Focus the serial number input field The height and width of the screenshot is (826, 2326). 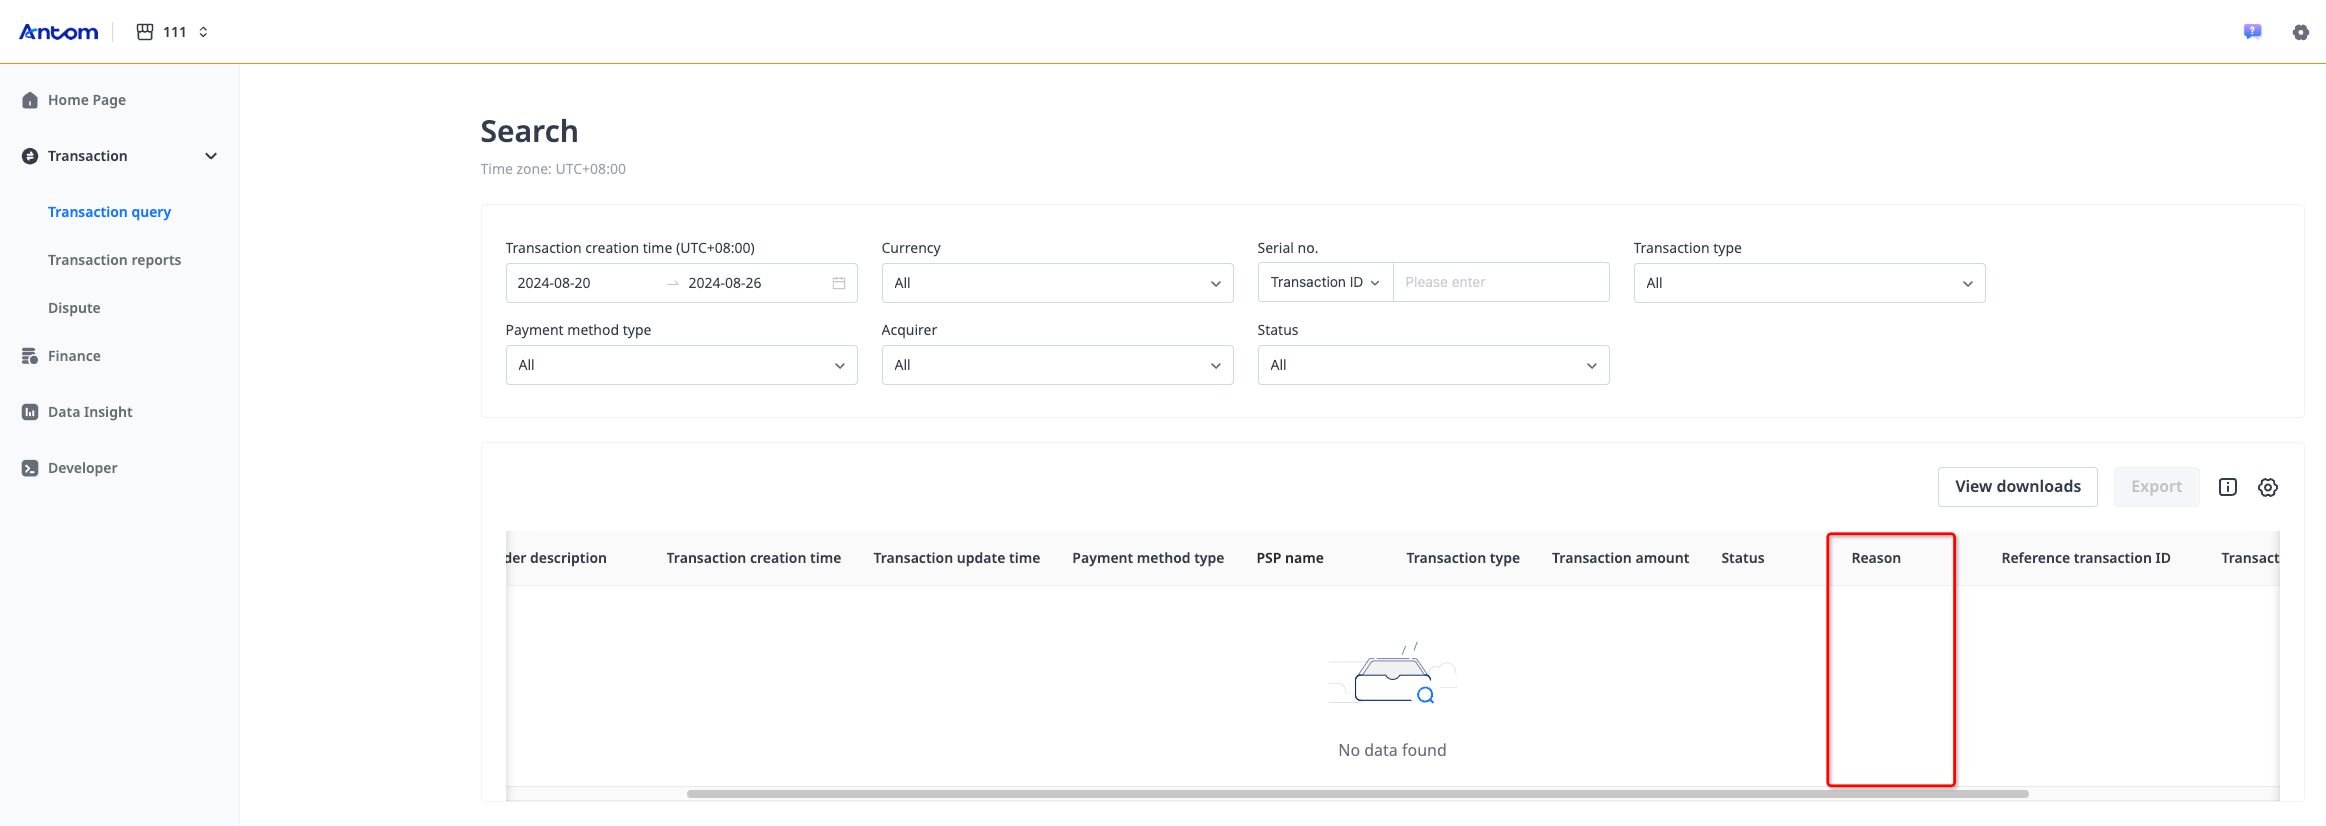pos(1500,282)
